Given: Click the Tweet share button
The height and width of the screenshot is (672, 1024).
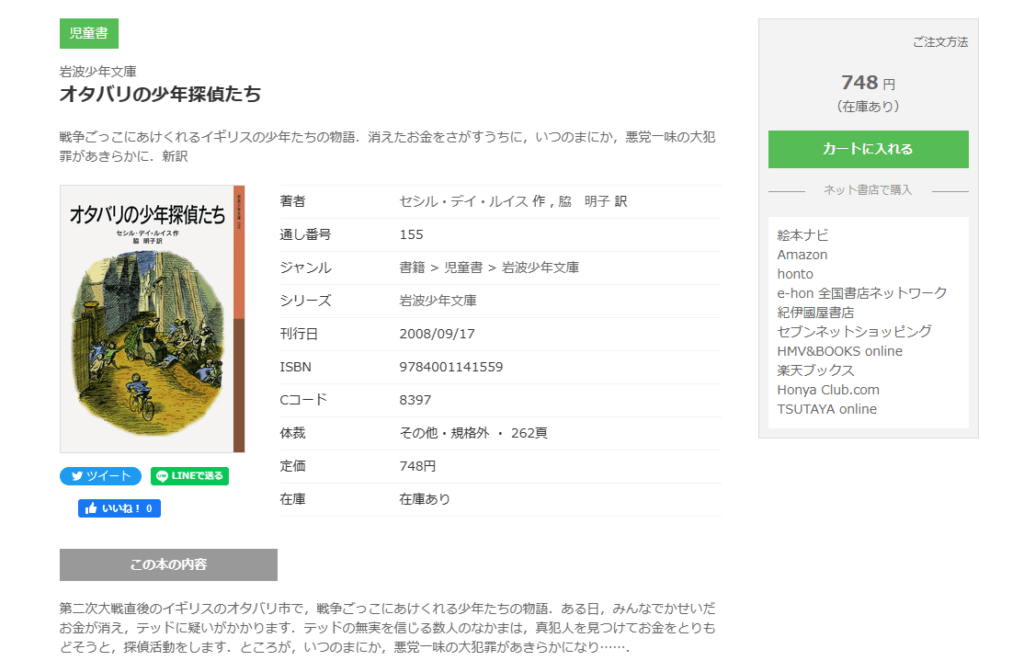Looking at the screenshot, I should click(x=100, y=476).
